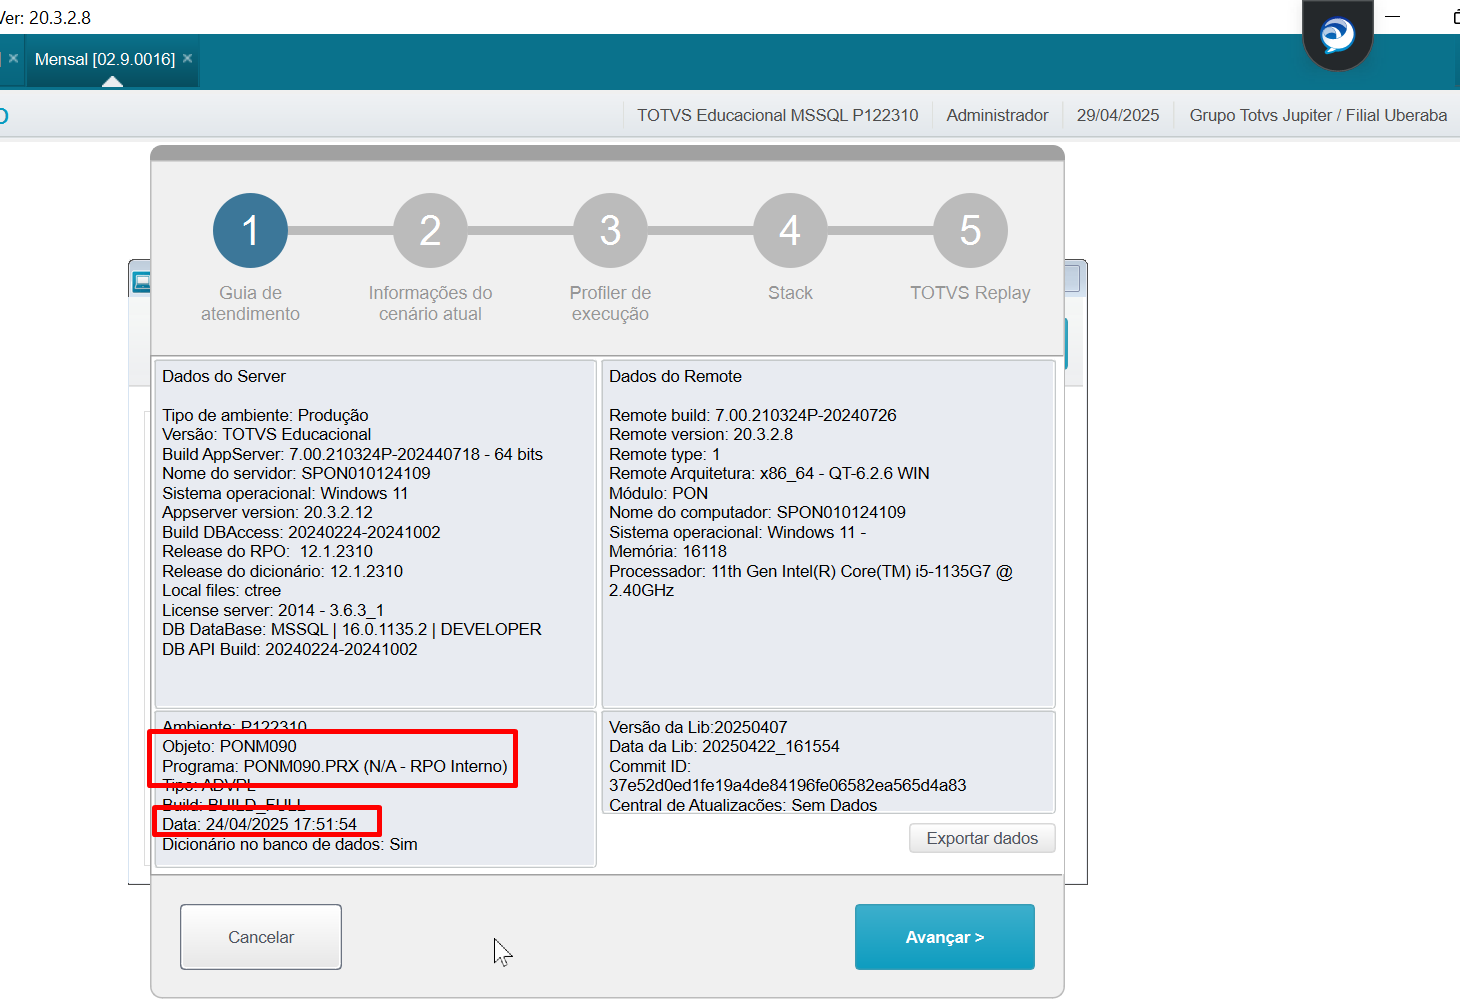Click 'Remote type: 1' line

coord(665,454)
